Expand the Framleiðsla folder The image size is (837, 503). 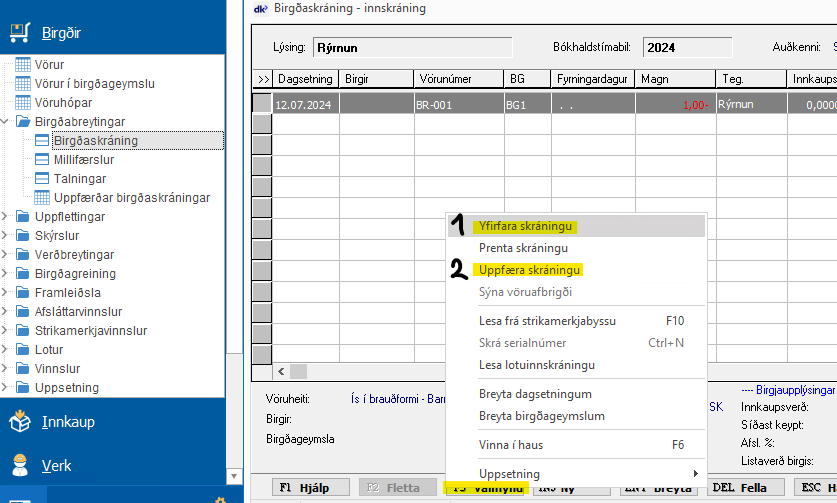click(x=8, y=293)
